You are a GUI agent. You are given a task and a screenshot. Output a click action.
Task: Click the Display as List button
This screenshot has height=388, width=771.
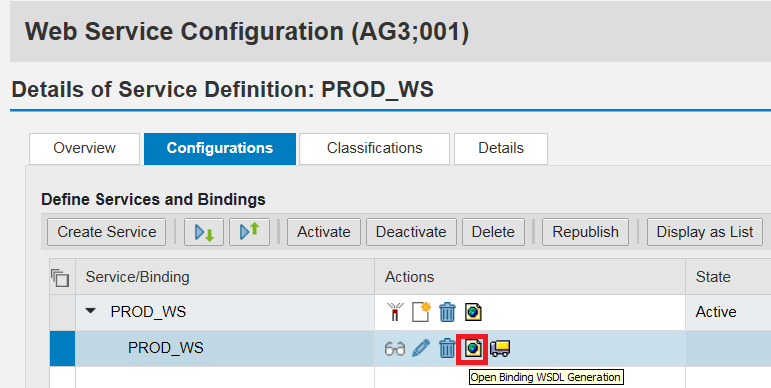point(705,232)
